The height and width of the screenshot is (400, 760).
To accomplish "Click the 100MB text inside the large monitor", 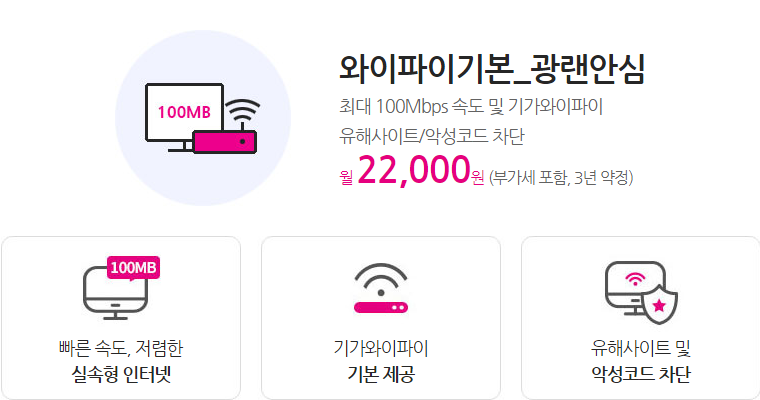I will [184, 112].
